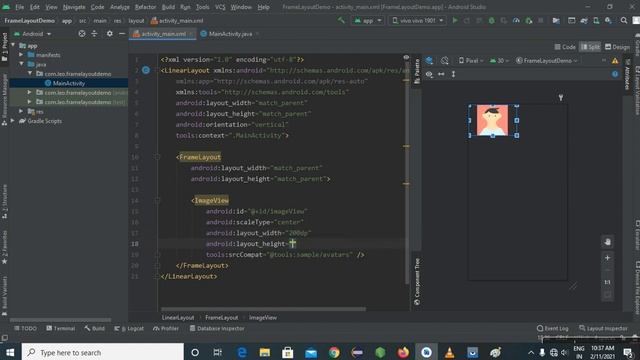Click Sync Project with Gradle Files icon

coord(584,20)
